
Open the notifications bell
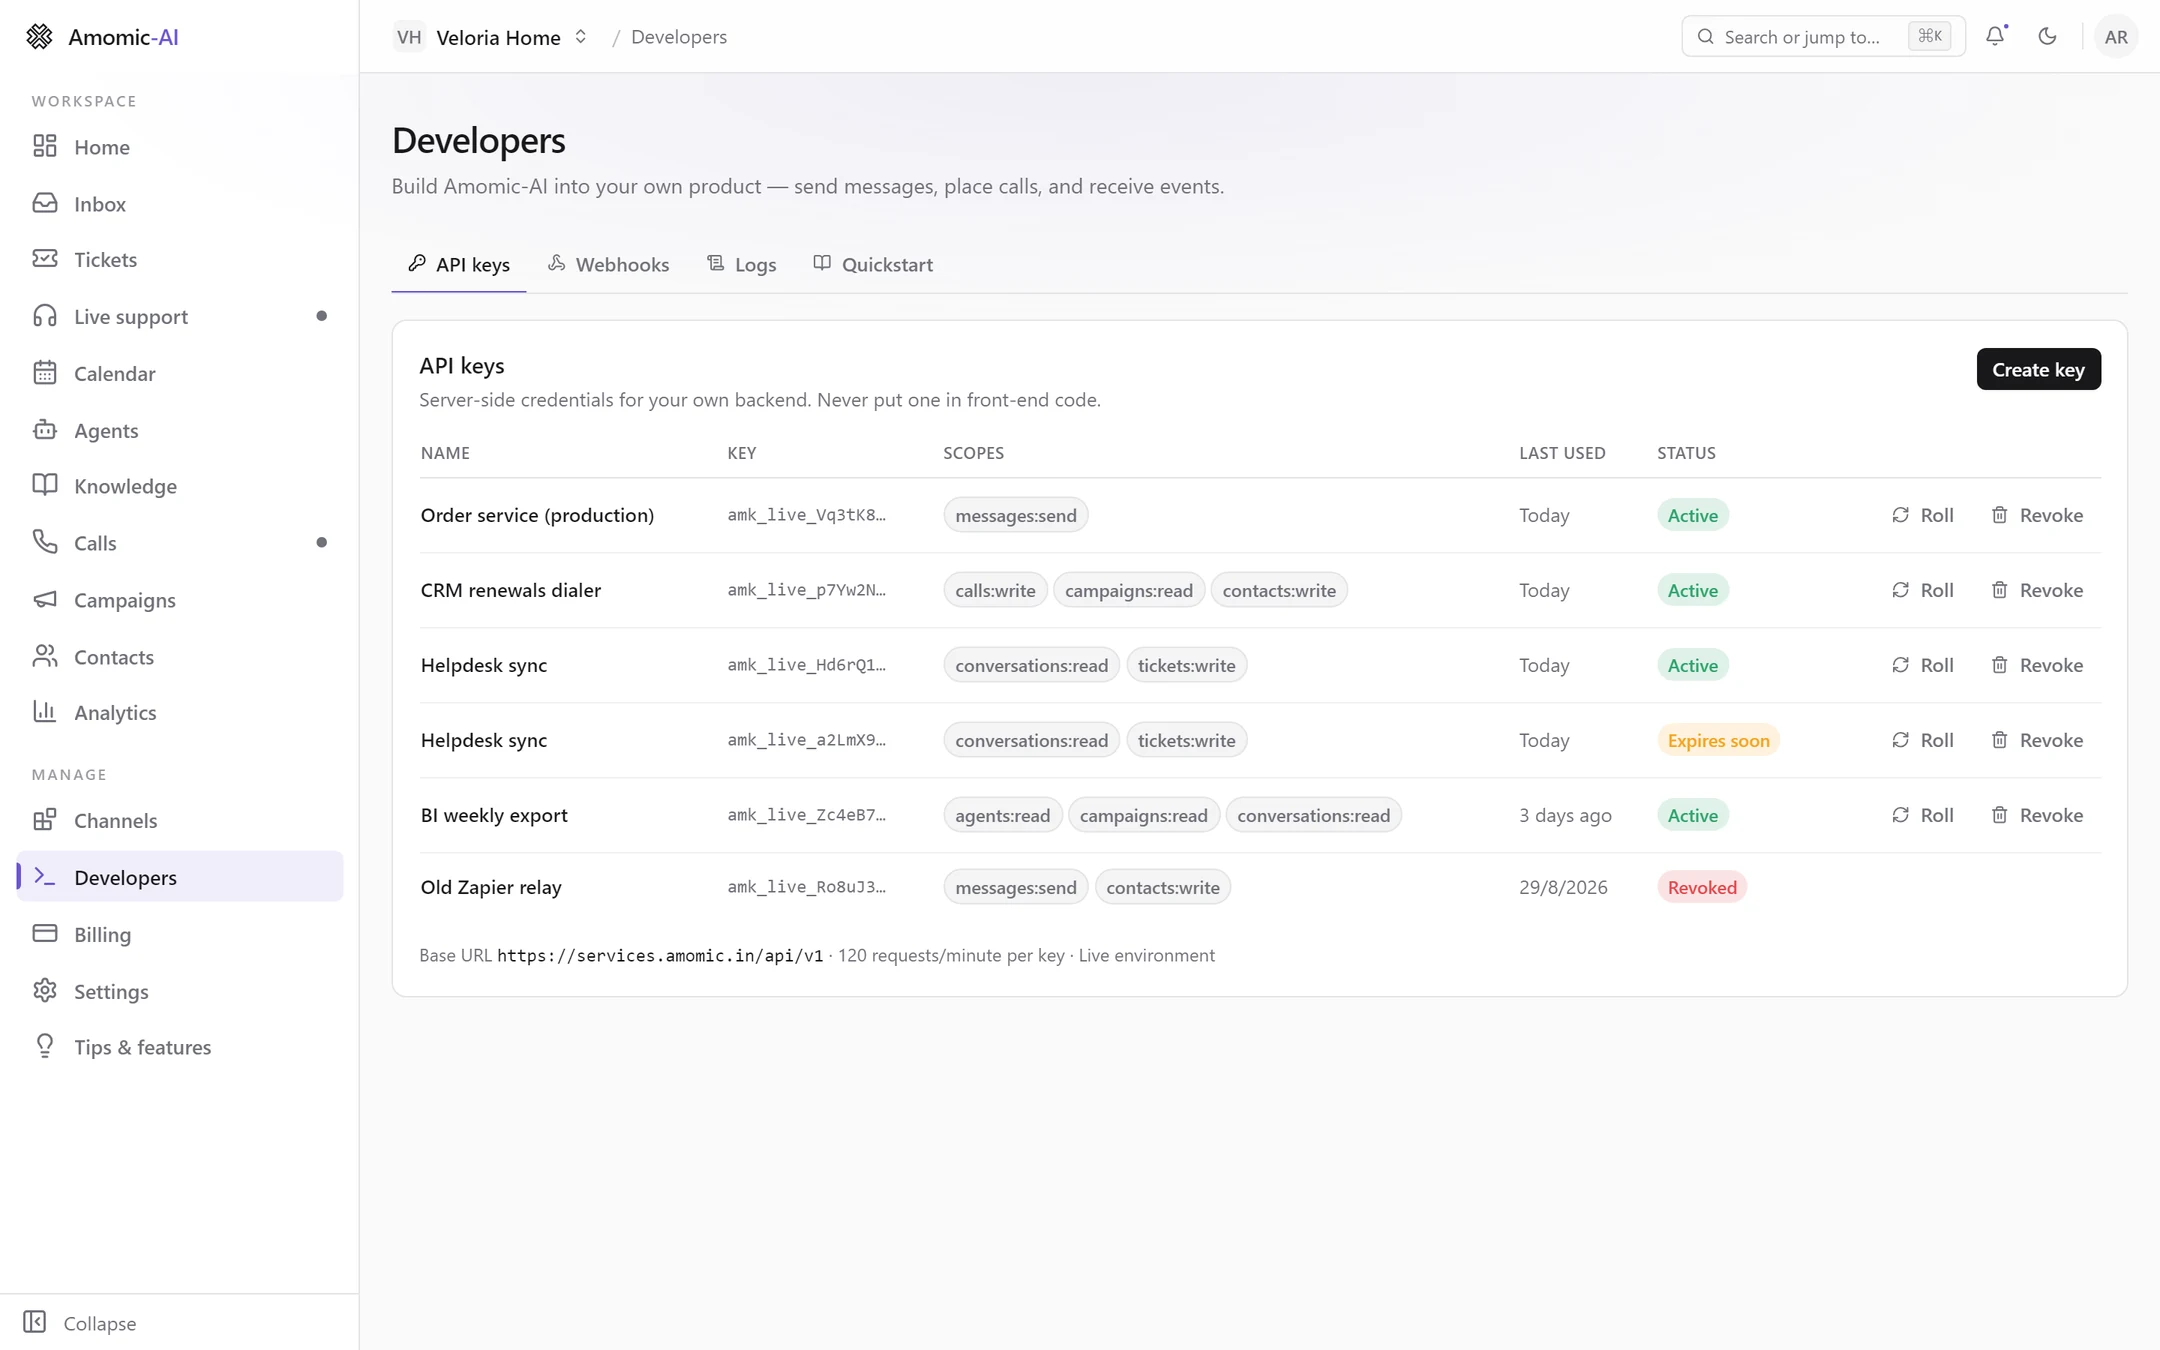(x=1995, y=37)
